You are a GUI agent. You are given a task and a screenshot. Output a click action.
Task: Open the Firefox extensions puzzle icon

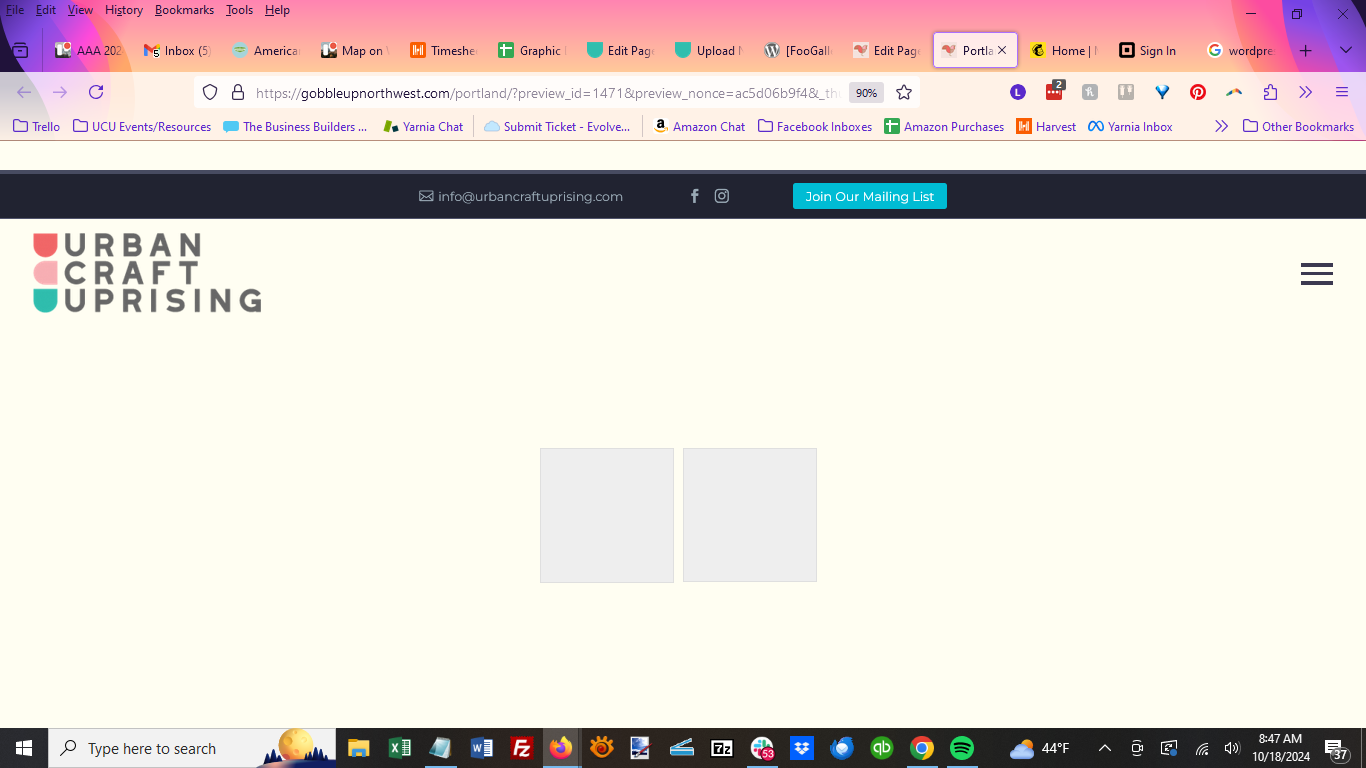(x=1270, y=93)
